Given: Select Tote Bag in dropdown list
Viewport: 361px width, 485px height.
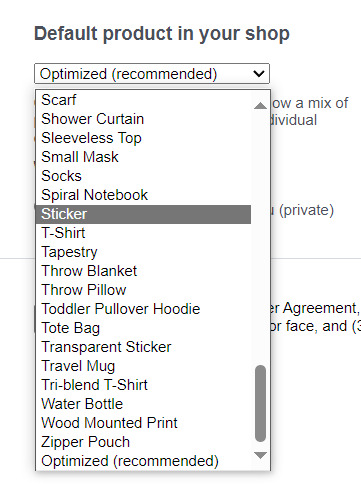Looking at the screenshot, I should coord(143,328).
